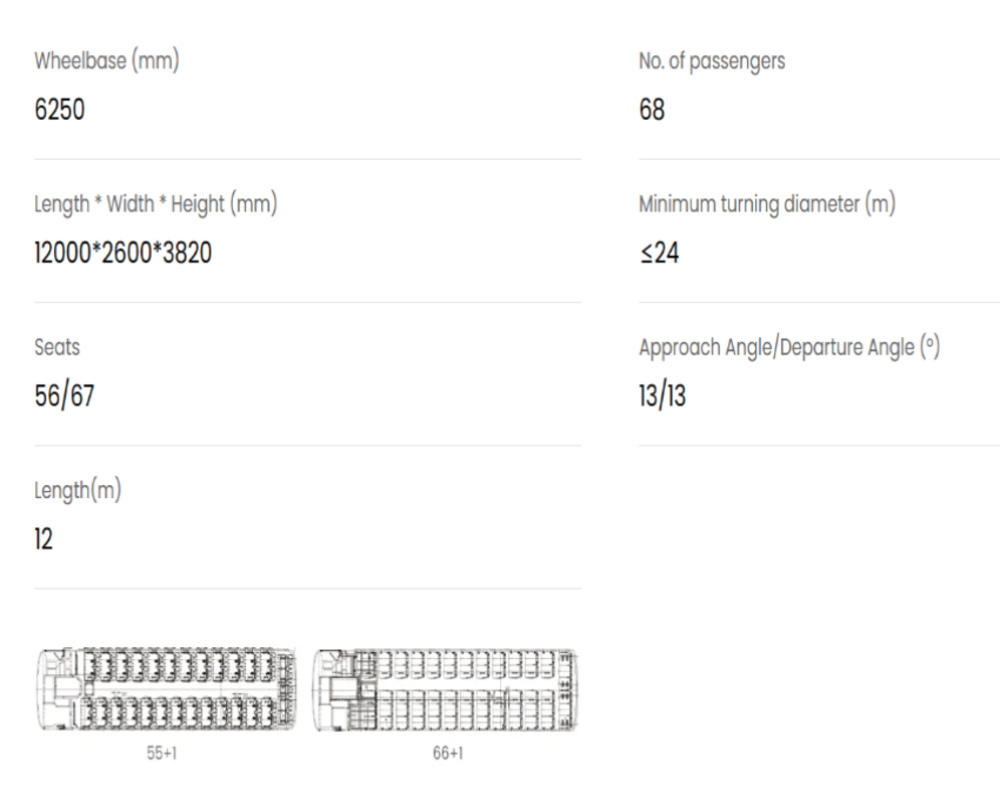Select the 66+1 caption text

coord(448,753)
